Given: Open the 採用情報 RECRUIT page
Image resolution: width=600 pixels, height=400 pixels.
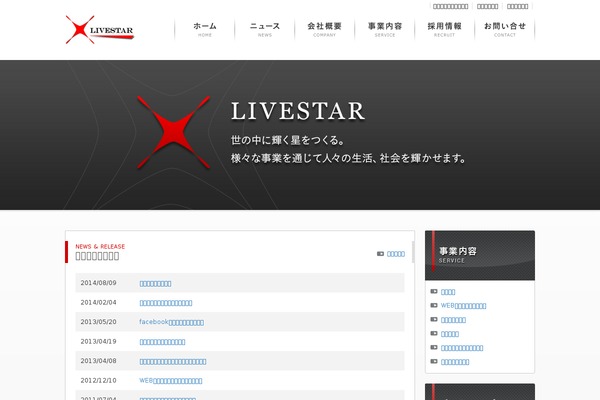Looking at the screenshot, I should tap(445, 29).
